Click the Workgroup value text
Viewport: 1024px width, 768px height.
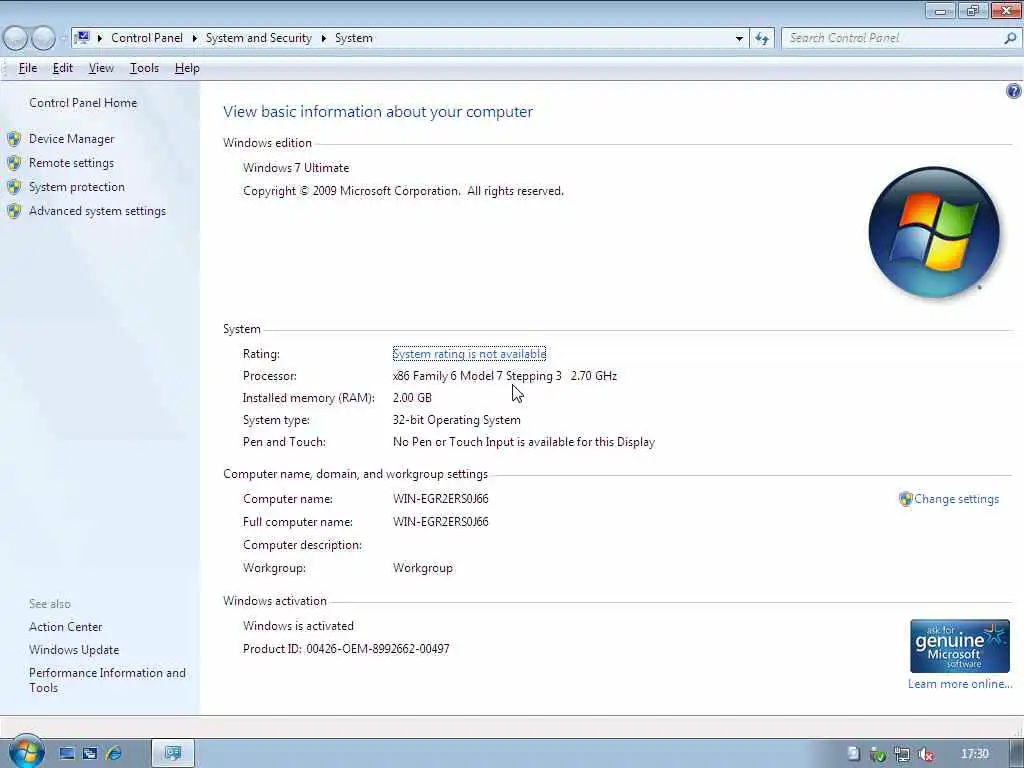(423, 568)
